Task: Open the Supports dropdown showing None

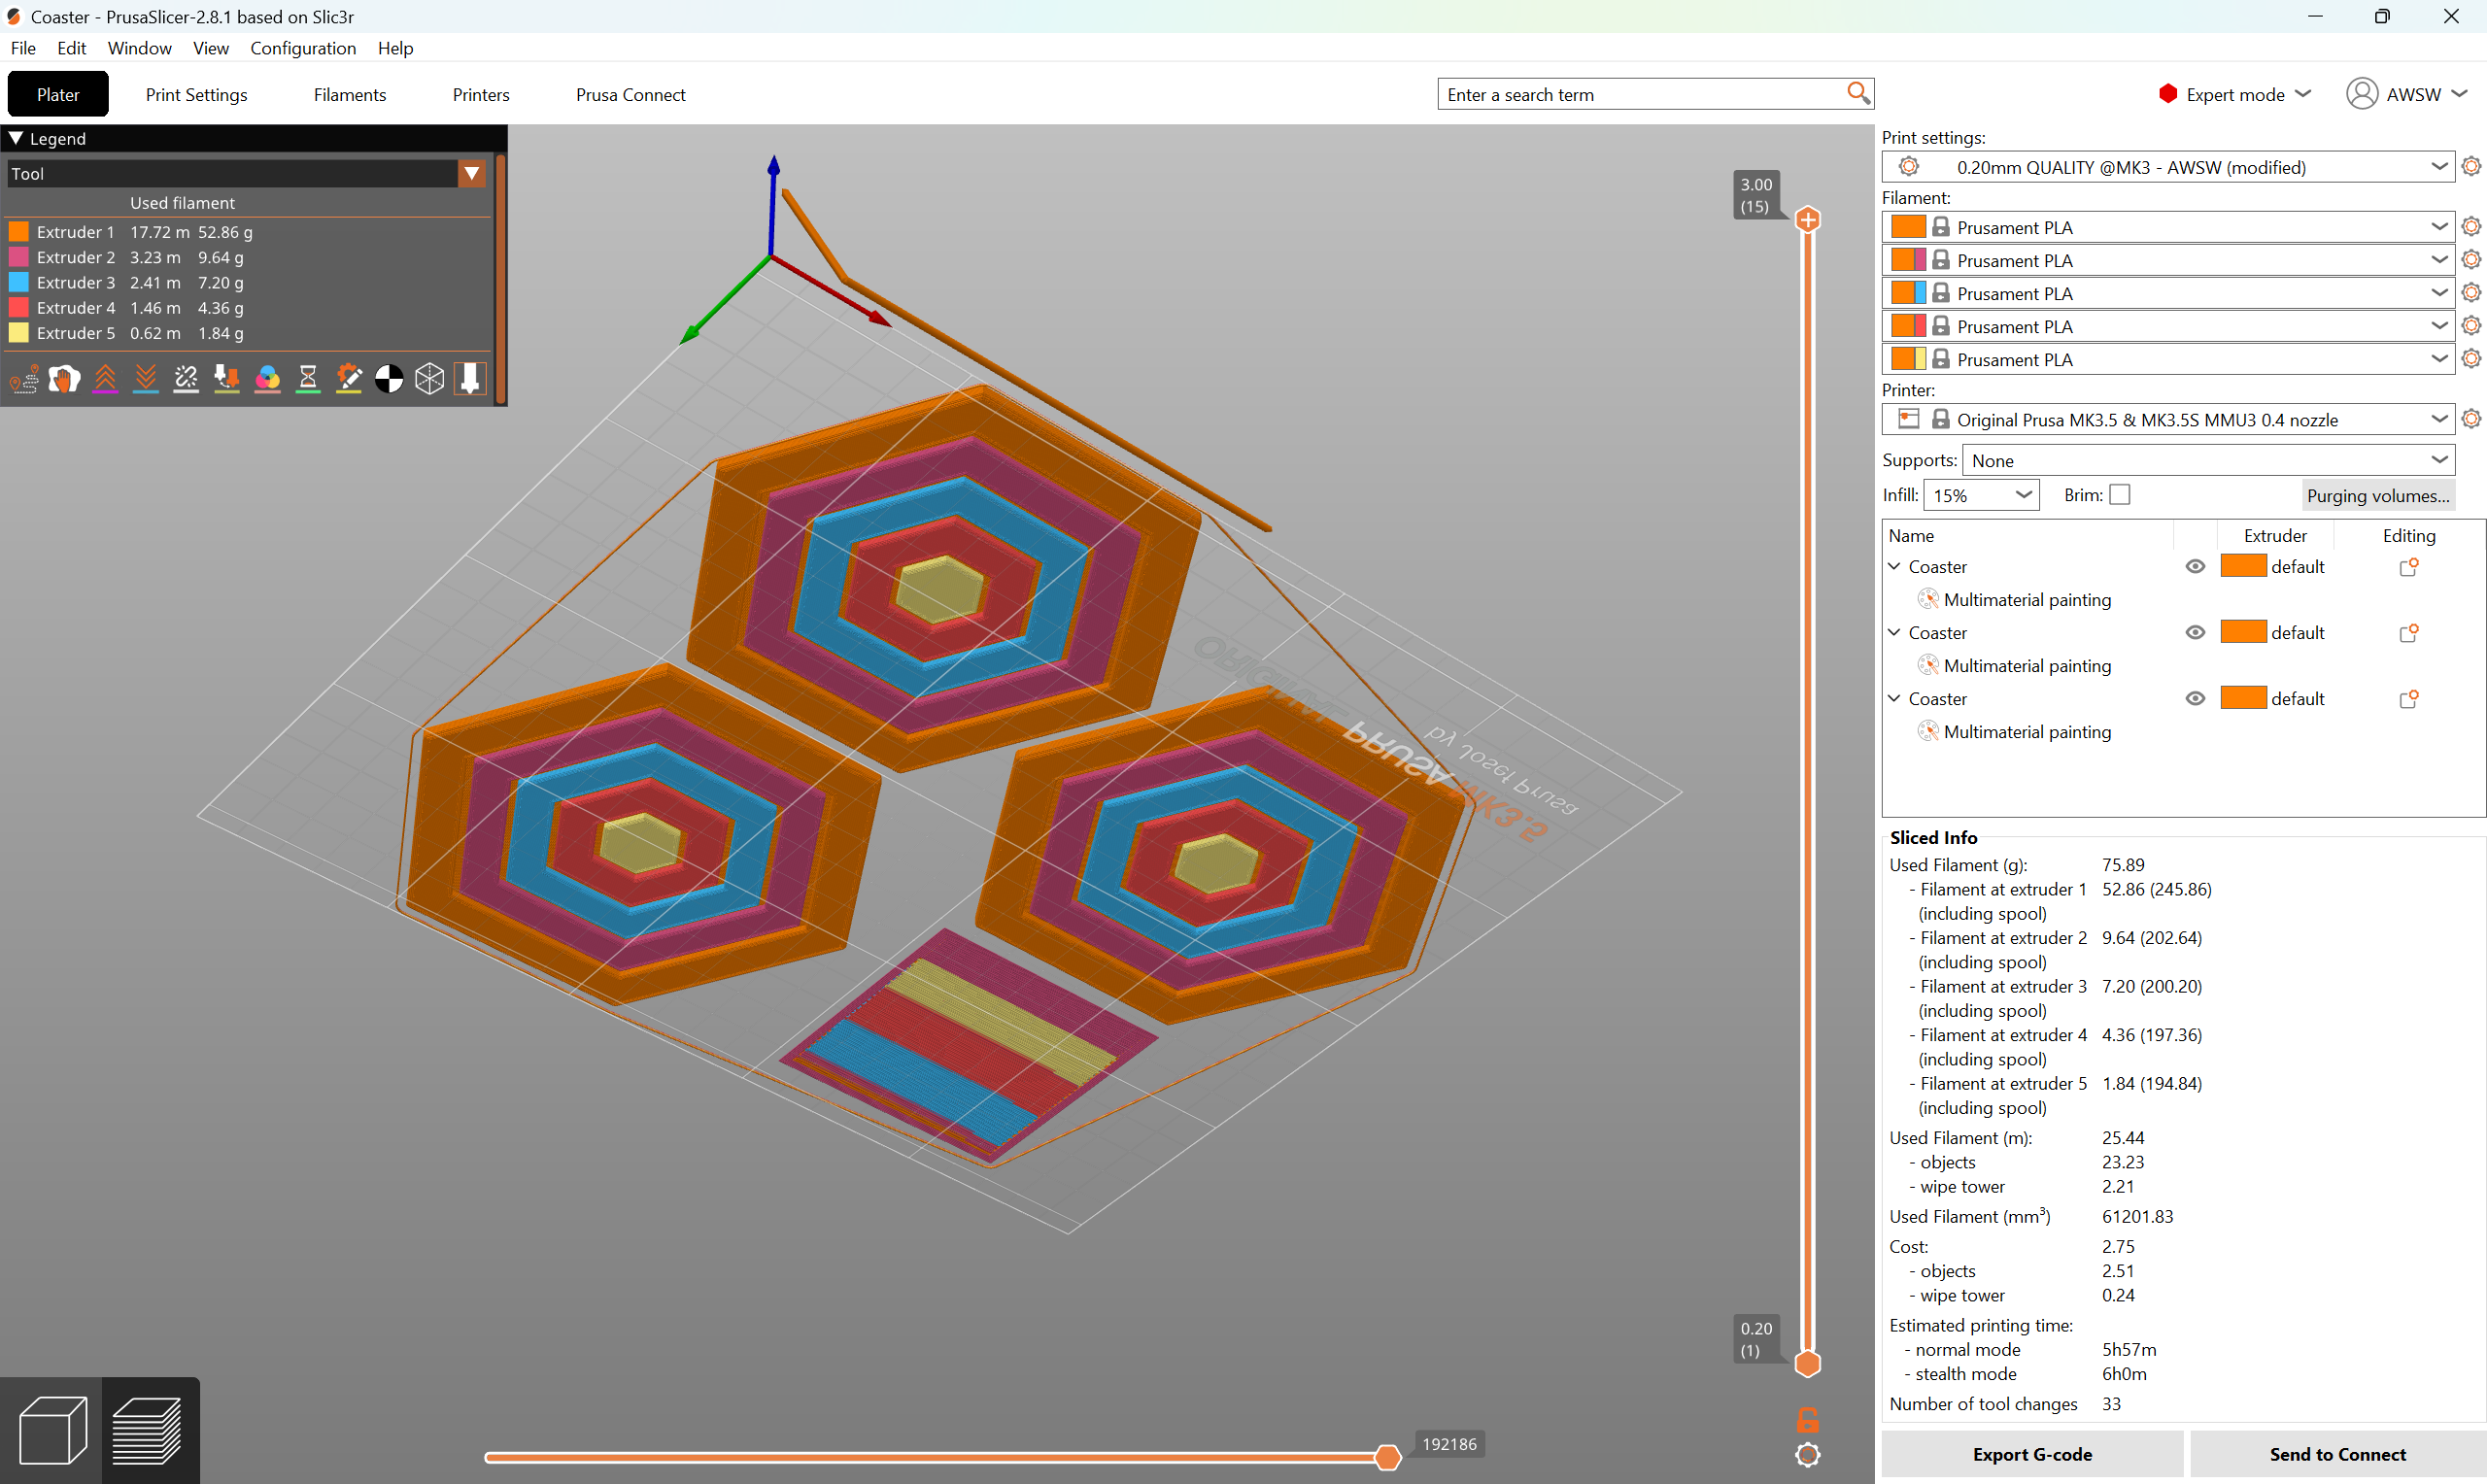Action: pyautogui.click(x=2208, y=460)
